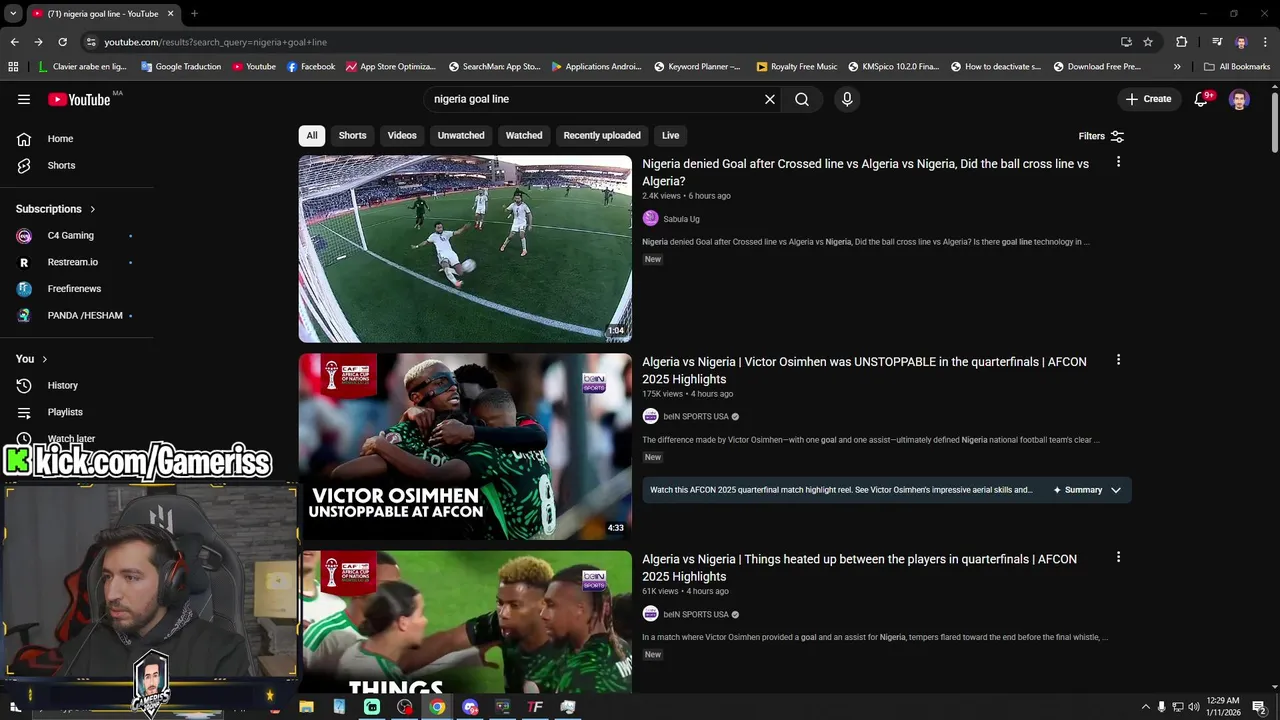Select the Watched filter chip
1280x720 pixels.
[x=524, y=136]
